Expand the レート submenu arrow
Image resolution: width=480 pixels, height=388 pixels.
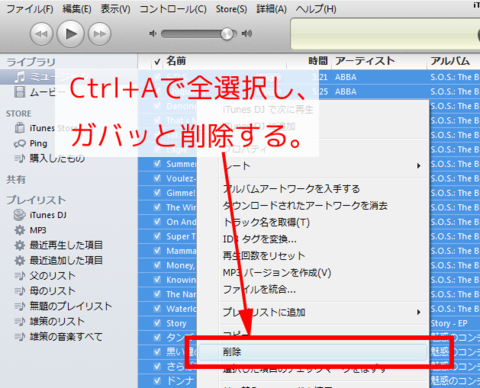click(x=419, y=166)
